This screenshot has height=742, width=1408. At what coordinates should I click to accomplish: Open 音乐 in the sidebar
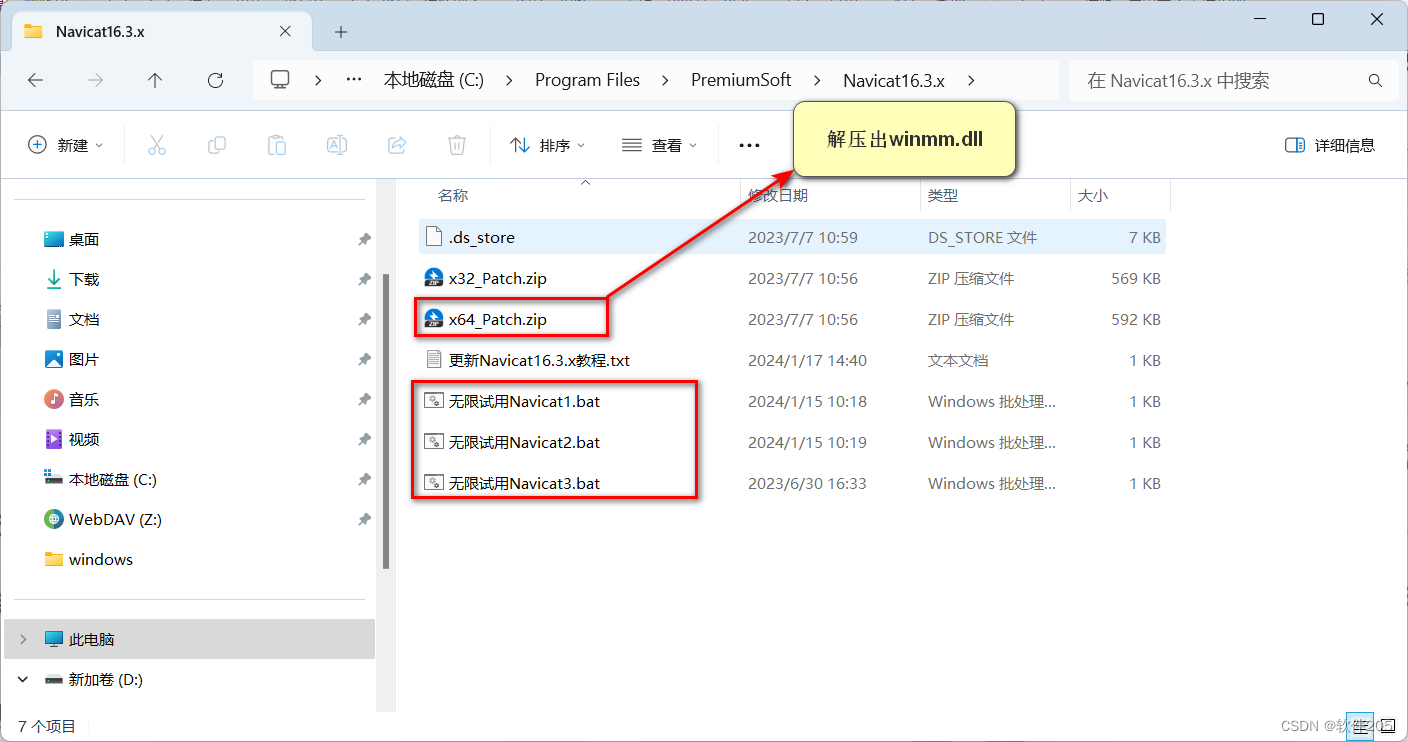pos(84,399)
